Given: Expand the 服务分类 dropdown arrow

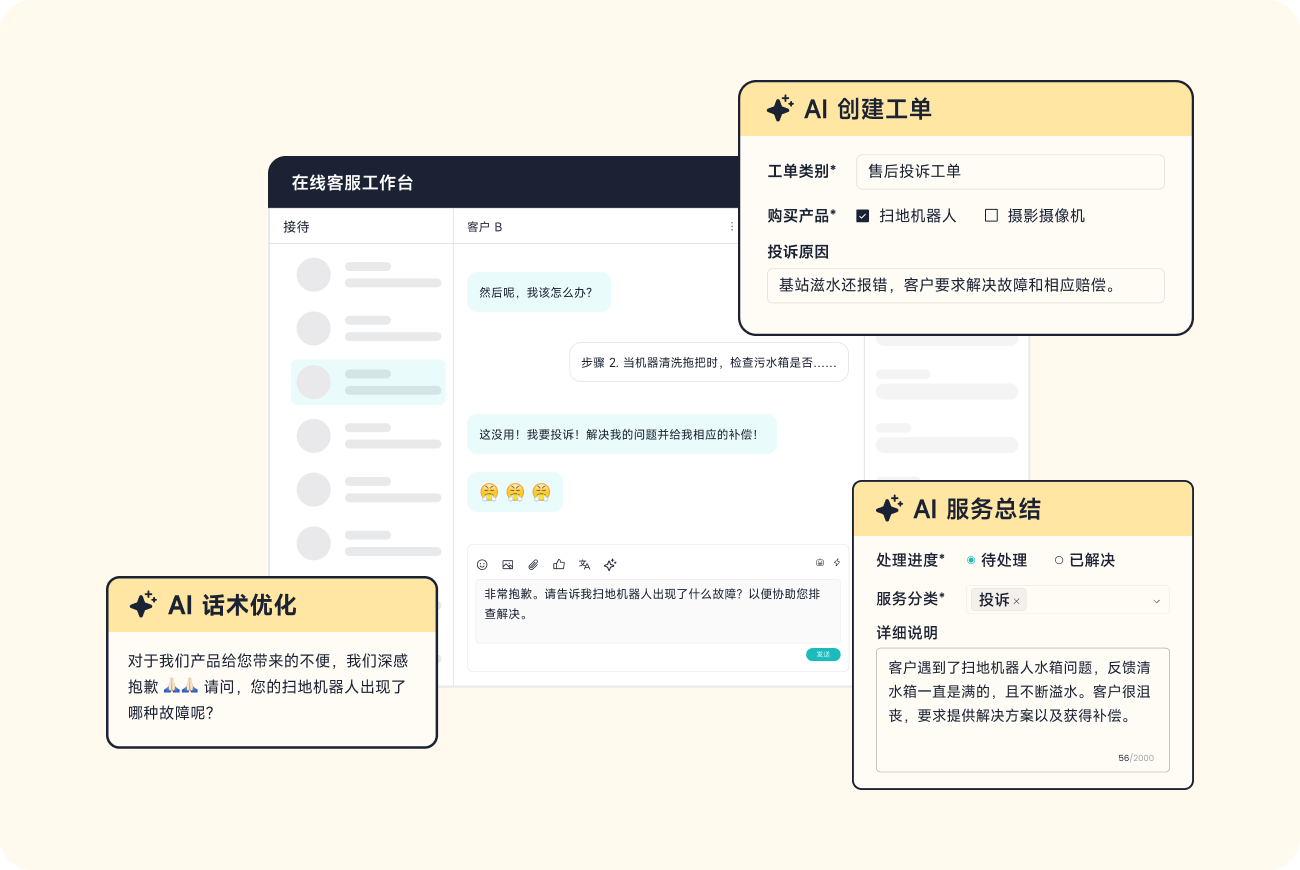Looking at the screenshot, I should click(x=1157, y=601).
